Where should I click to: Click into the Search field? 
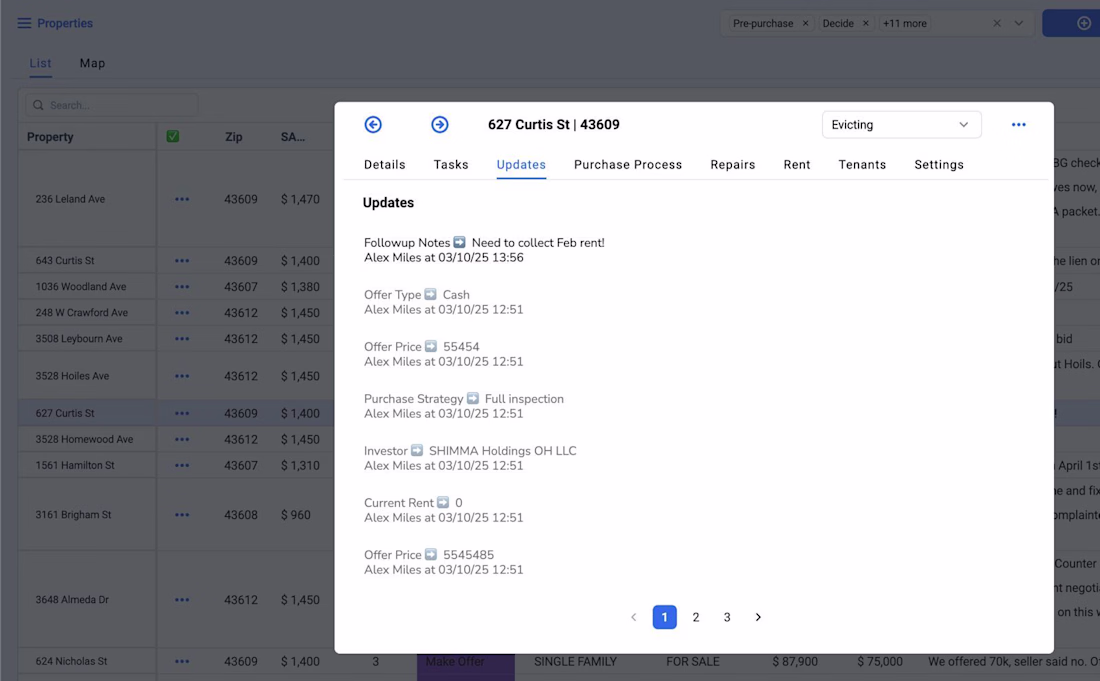click(x=112, y=105)
